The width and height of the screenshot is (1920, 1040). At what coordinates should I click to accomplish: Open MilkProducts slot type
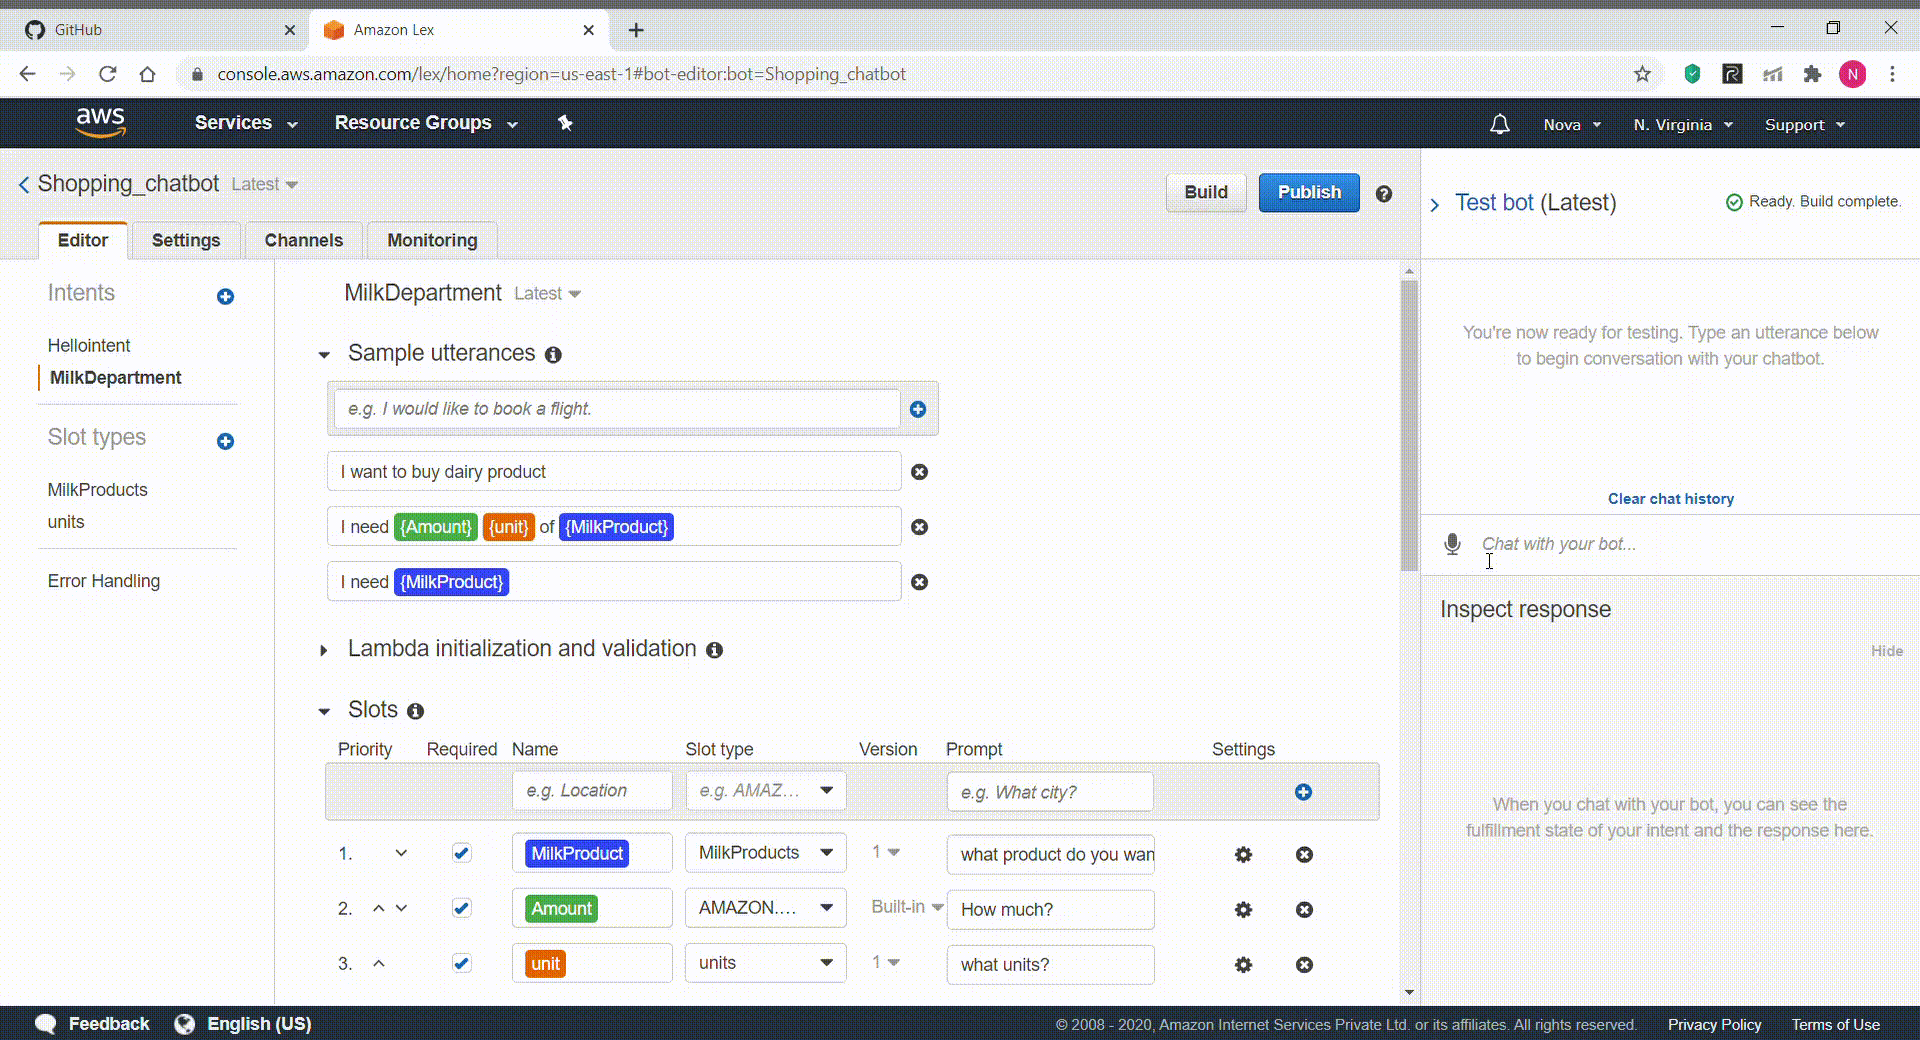click(x=98, y=490)
